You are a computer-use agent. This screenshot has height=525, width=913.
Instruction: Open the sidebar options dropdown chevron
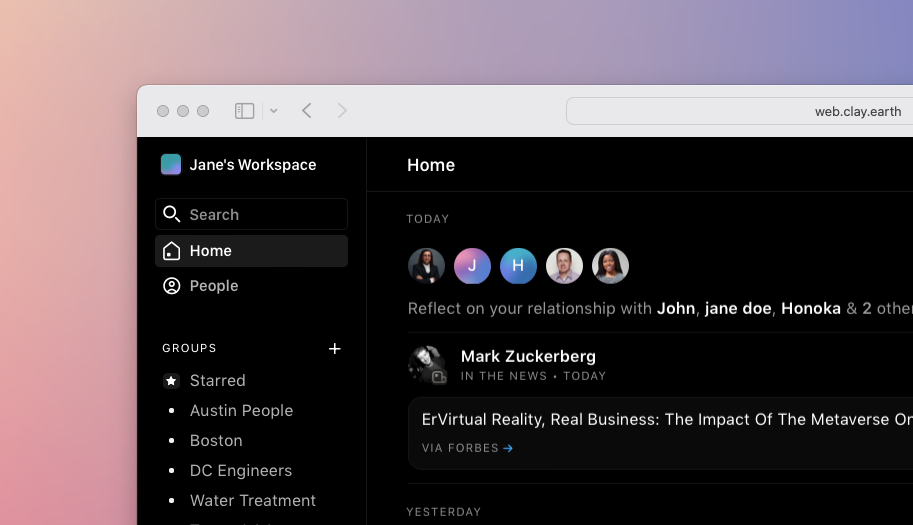[273, 111]
